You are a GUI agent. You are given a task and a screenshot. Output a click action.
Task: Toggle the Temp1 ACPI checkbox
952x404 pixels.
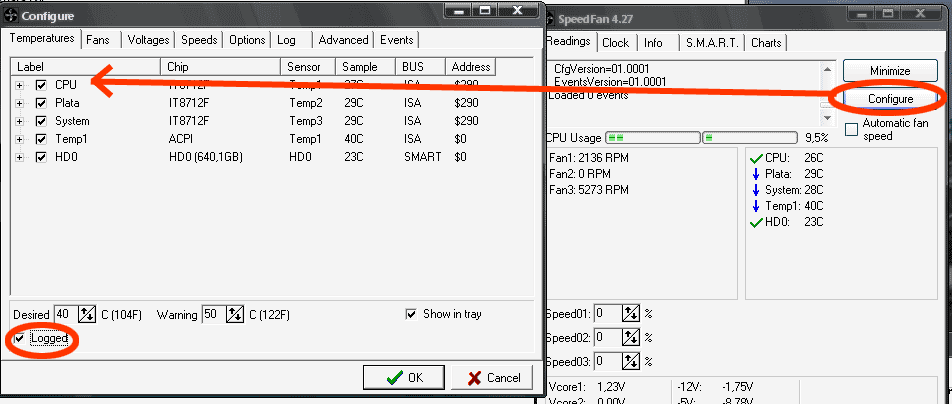click(x=41, y=139)
